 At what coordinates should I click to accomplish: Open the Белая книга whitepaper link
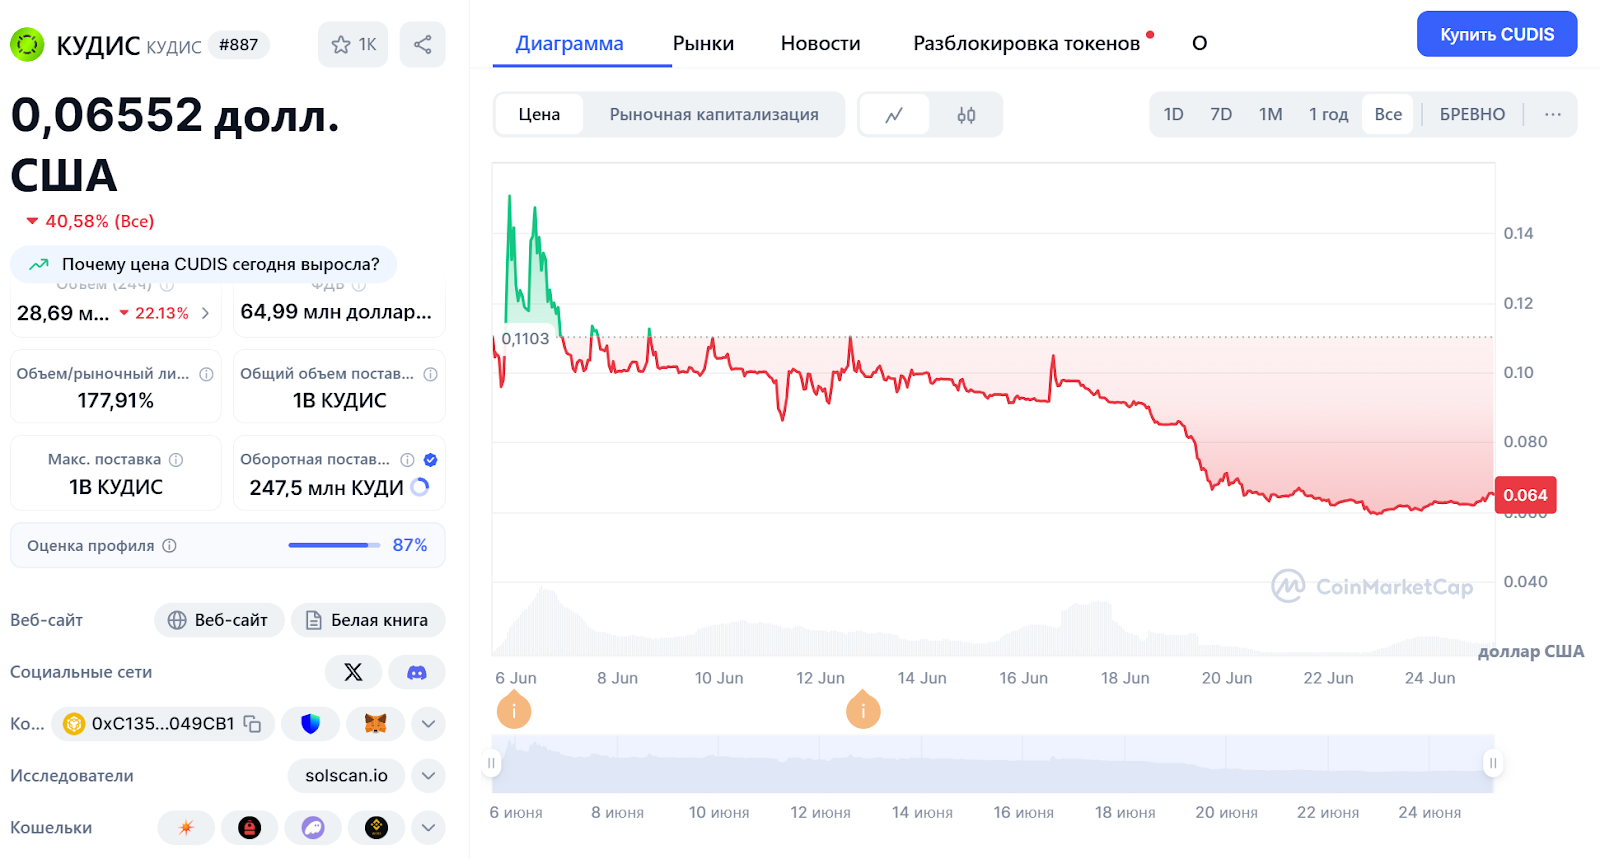click(367, 620)
